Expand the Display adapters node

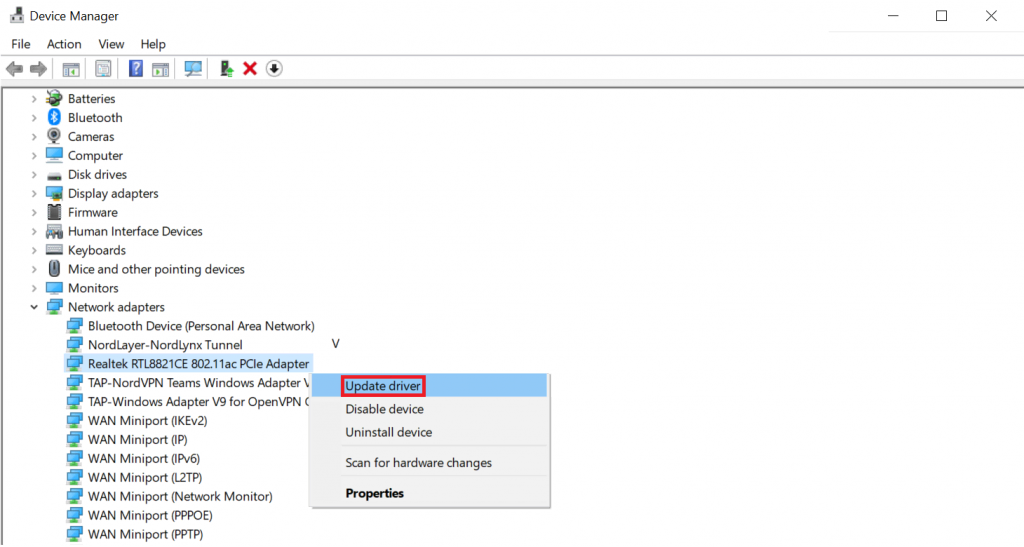click(x=34, y=194)
